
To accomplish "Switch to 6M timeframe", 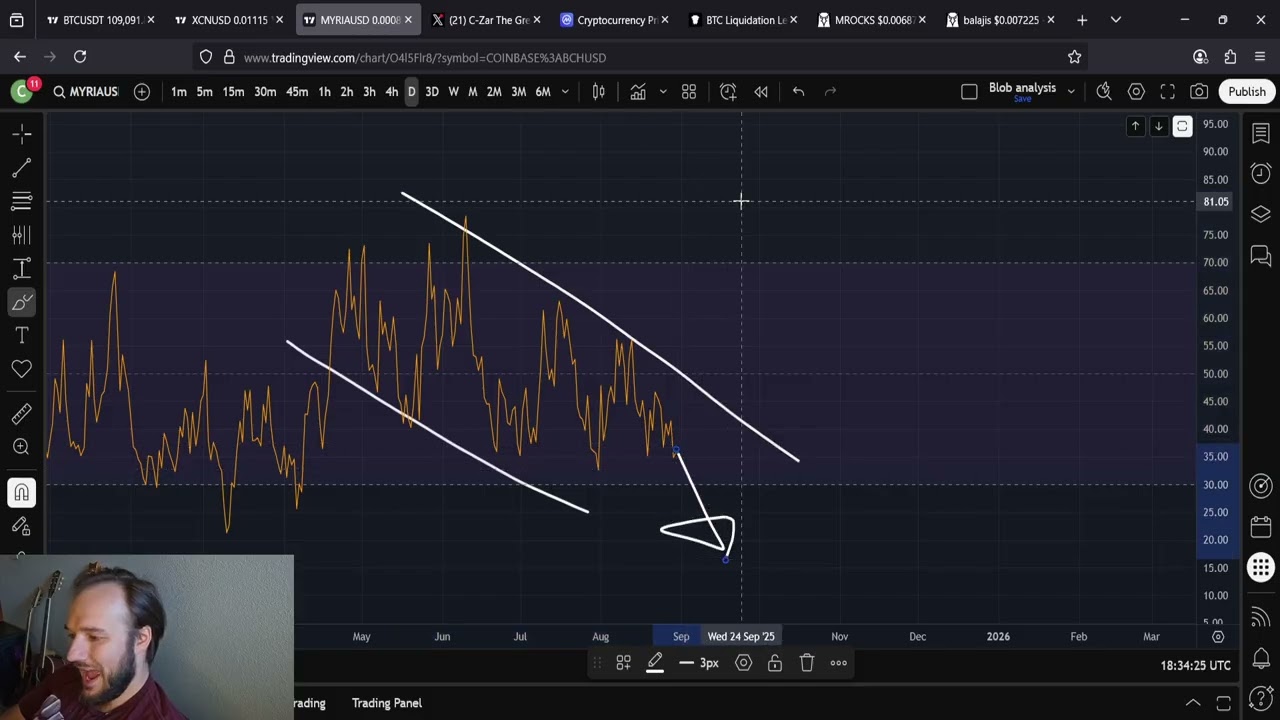I will tap(543, 91).
